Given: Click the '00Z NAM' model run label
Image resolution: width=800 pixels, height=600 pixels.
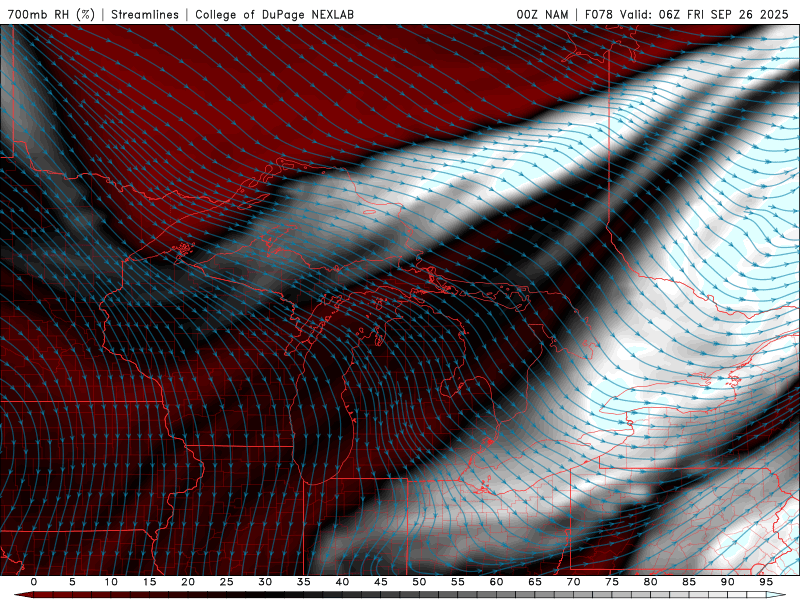Looking at the screenshot, I should [542, 14].
